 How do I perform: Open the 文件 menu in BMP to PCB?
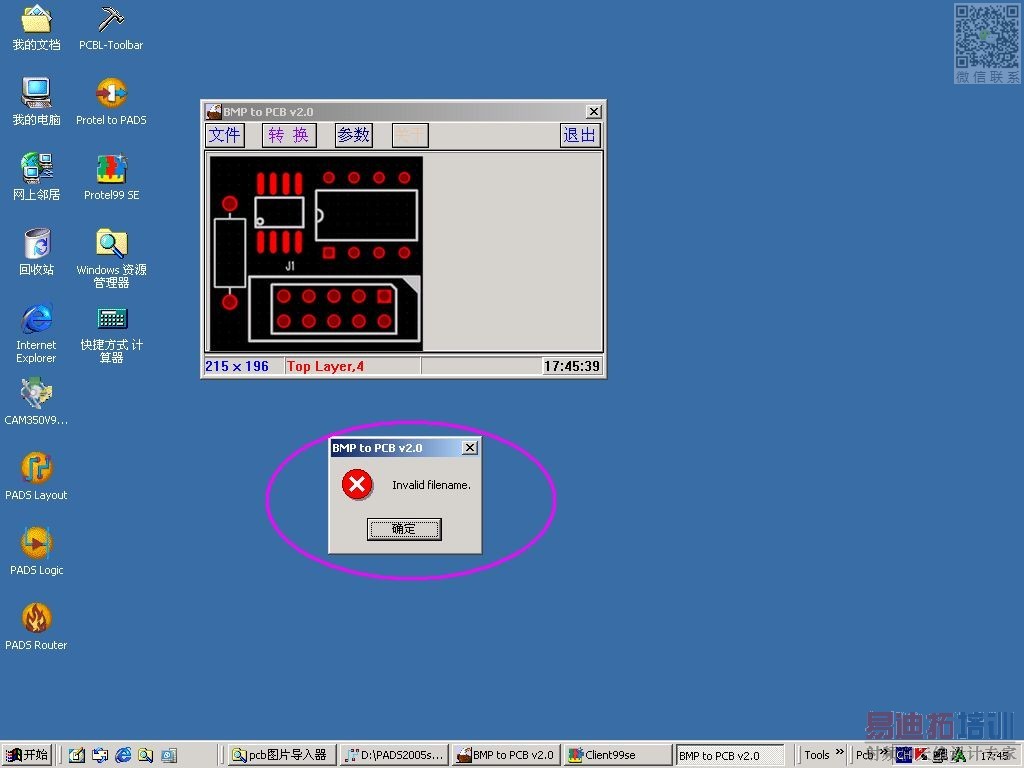(x=225, y=135)
